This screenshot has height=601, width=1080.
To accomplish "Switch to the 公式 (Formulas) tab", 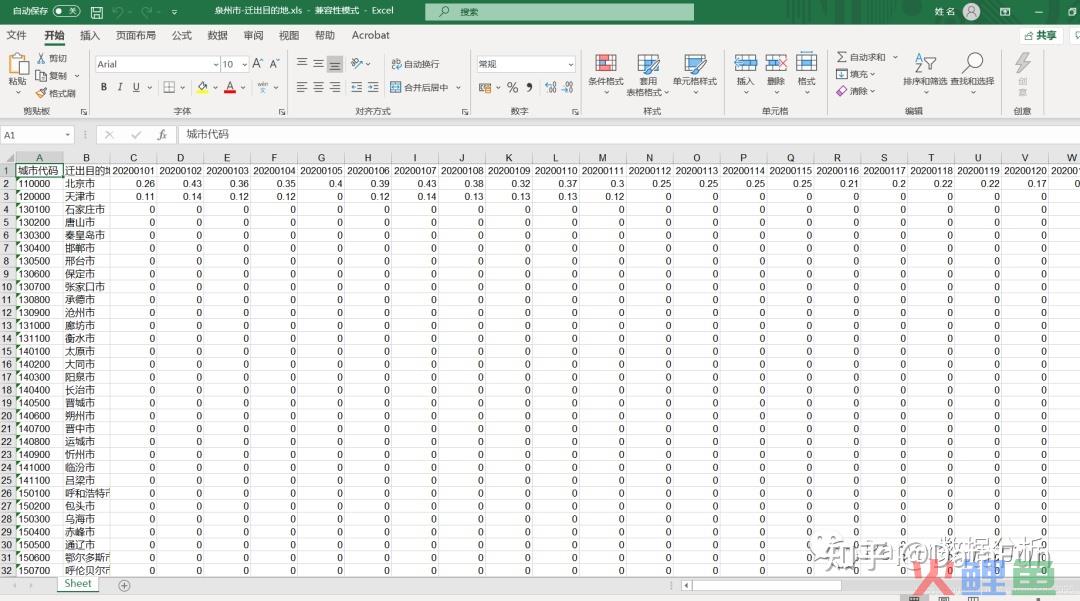I will tap(182, 35).
